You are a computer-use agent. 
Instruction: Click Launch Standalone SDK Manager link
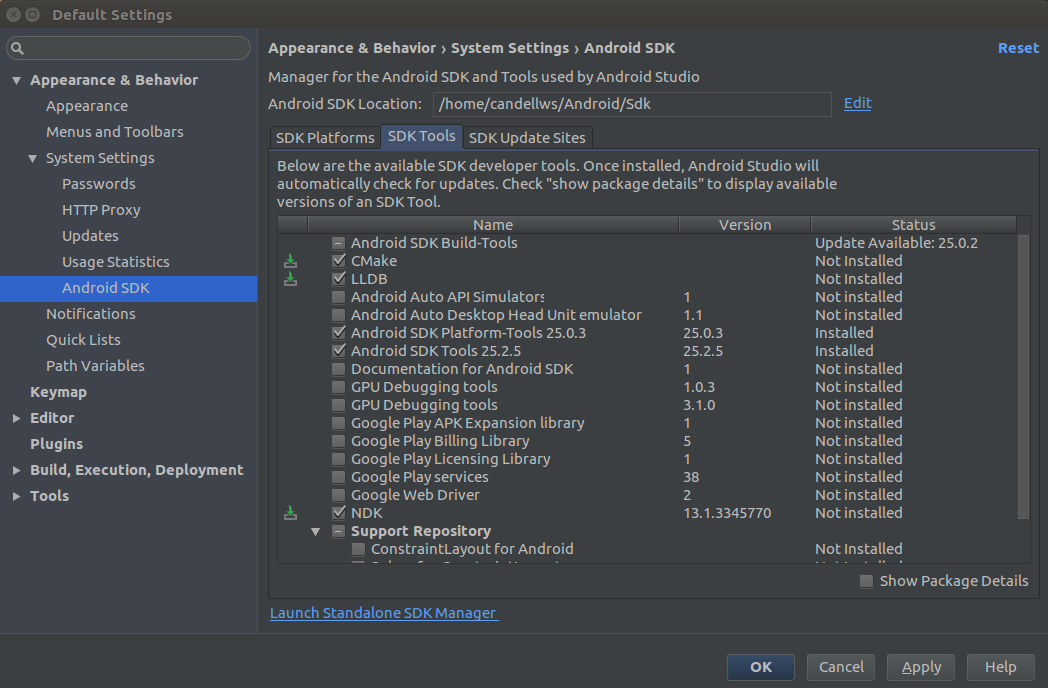[x=384, y=613]
